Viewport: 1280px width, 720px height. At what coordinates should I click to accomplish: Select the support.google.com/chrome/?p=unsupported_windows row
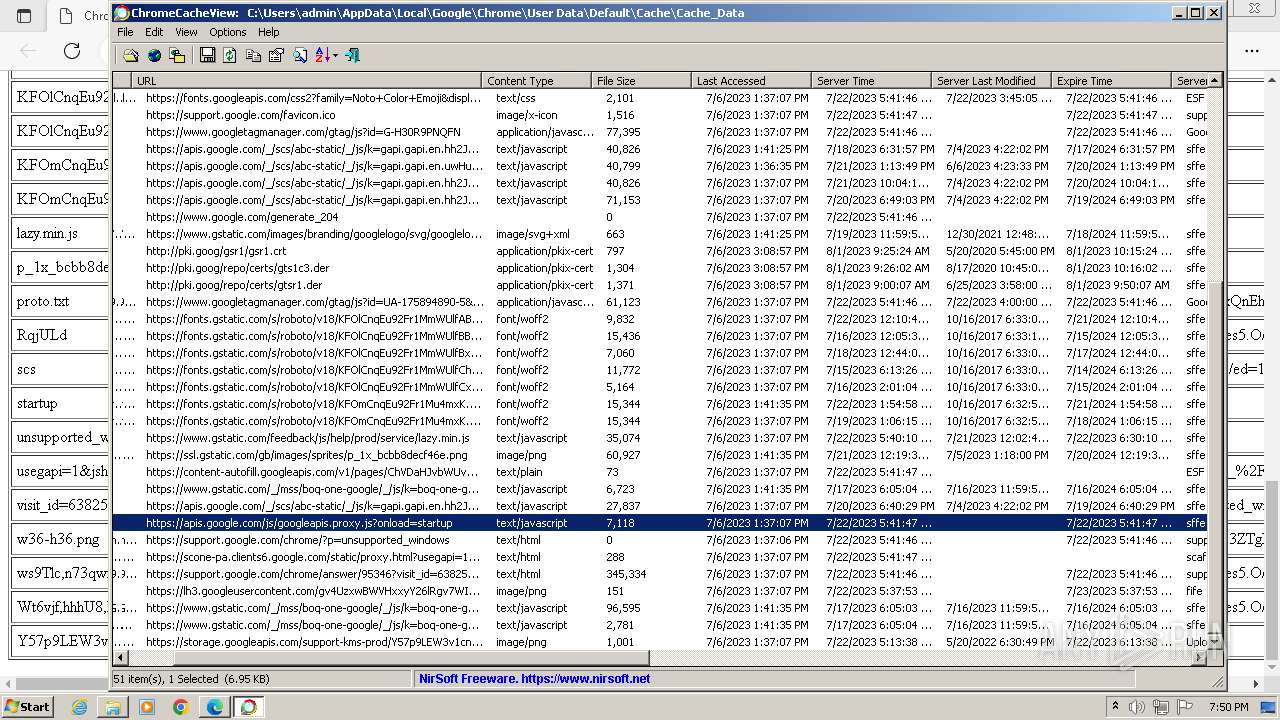pyautogui.click(x=660, y=540)
